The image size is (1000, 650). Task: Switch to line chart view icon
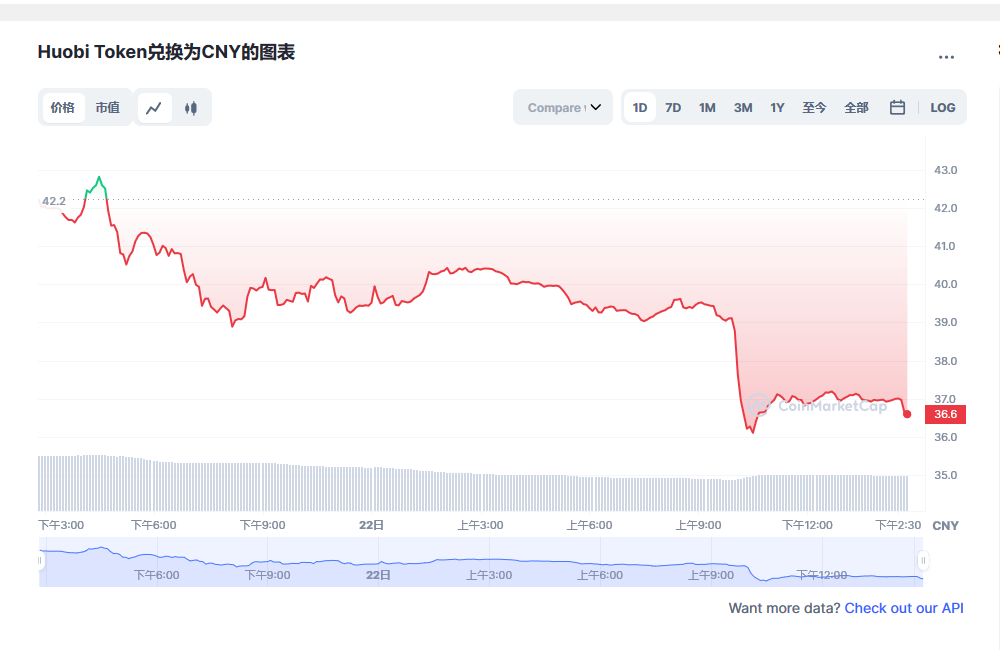point(154,108)
